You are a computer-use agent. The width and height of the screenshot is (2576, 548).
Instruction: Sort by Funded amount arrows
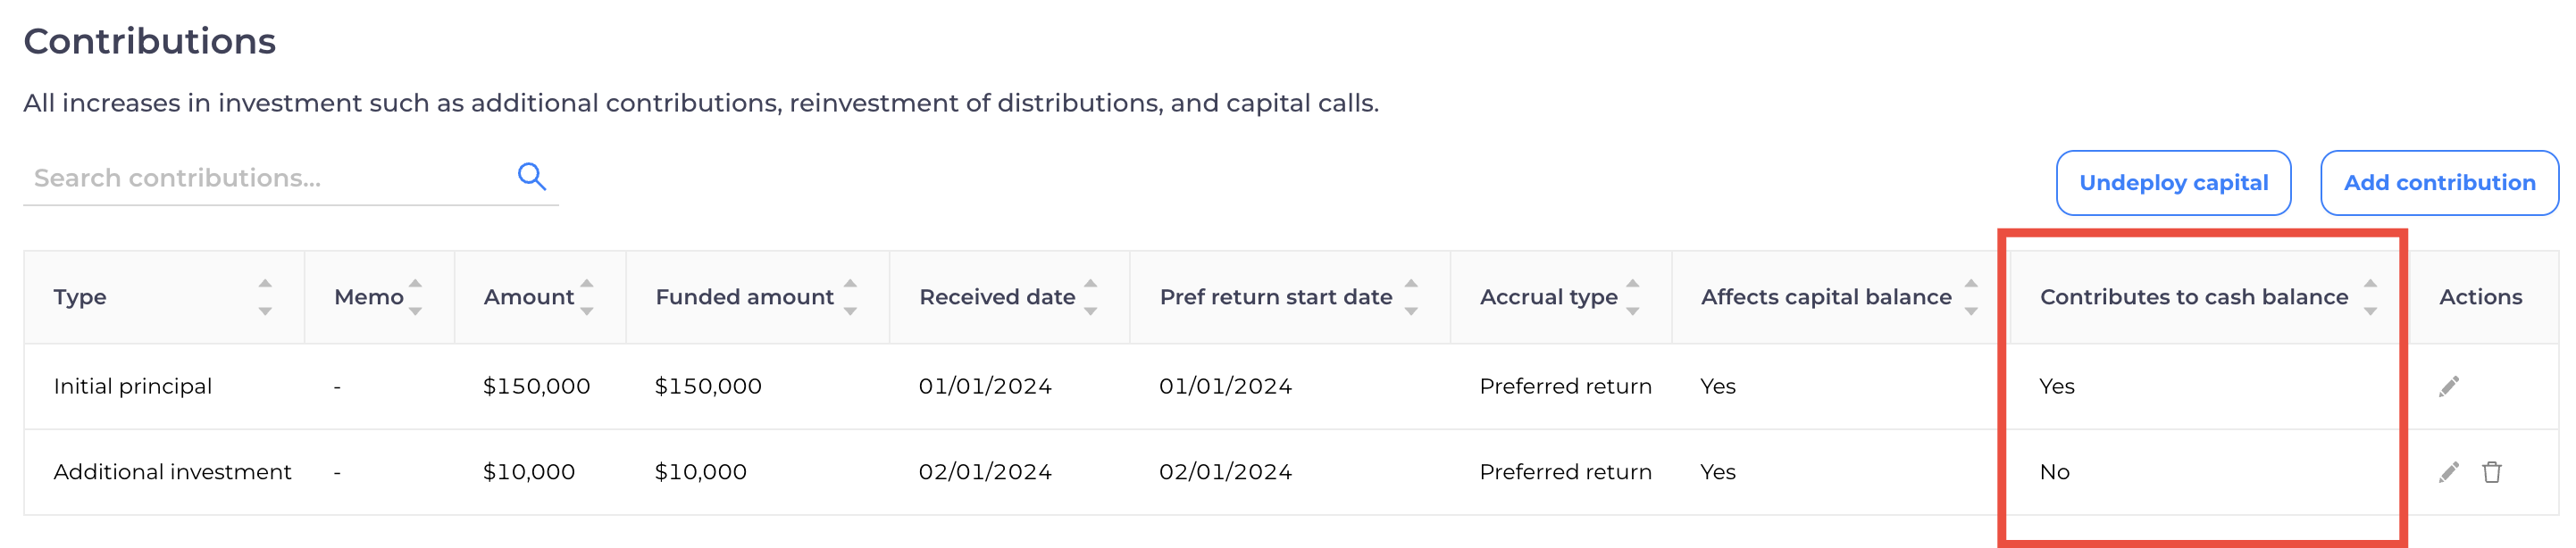(850, 297)
